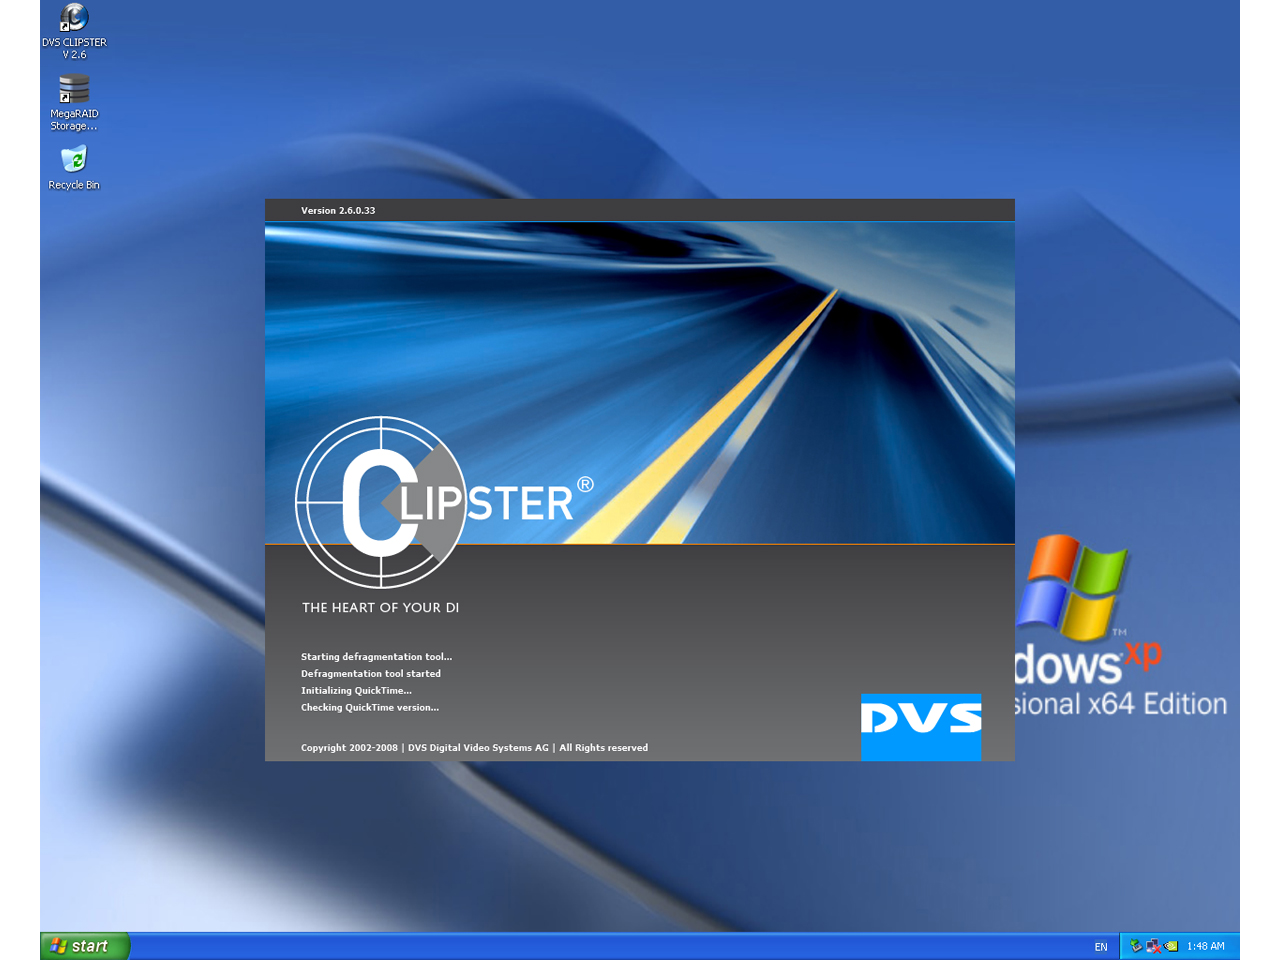Click the disconnected network tray icon
Viewport: 1280px width, 960px height.
[x=1151, y=945]
